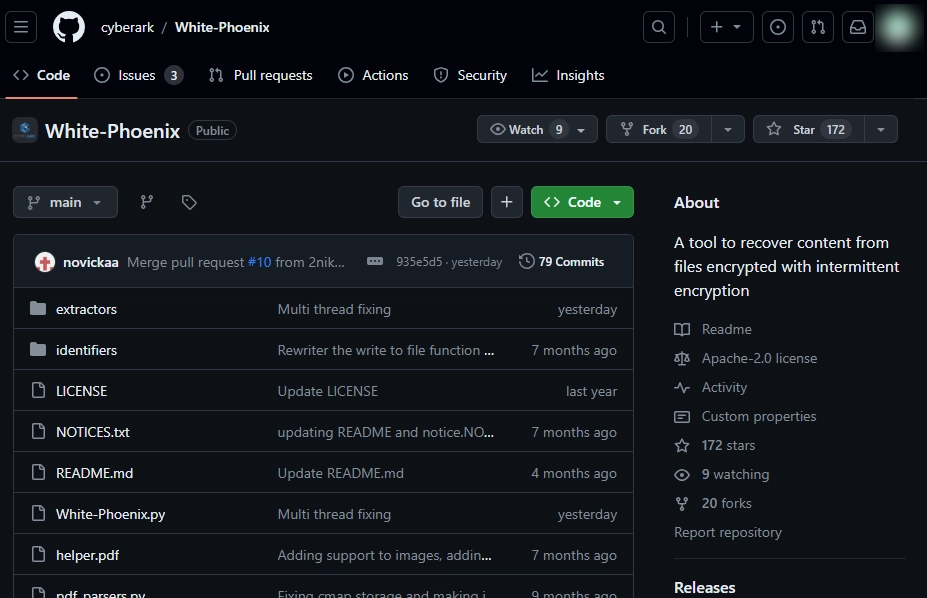Click novickaa's avatar in commit bar
The height and width of the screenshot is (598, 927).
(x=45, y=262)
